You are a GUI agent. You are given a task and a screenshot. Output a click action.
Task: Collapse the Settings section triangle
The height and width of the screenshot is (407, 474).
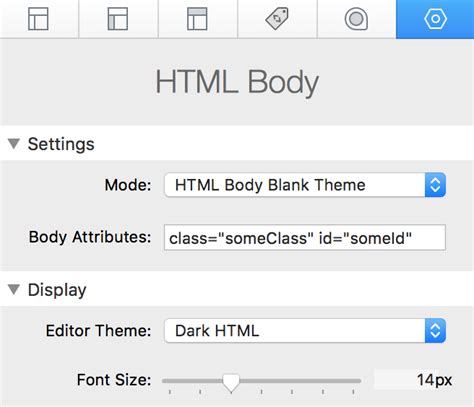click(14, 144)
